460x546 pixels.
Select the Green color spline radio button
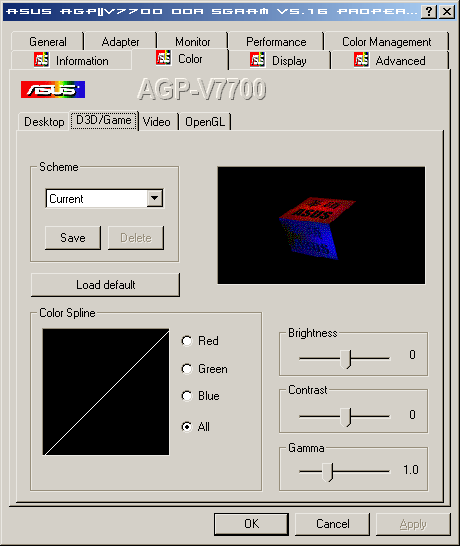click(187, 369)
